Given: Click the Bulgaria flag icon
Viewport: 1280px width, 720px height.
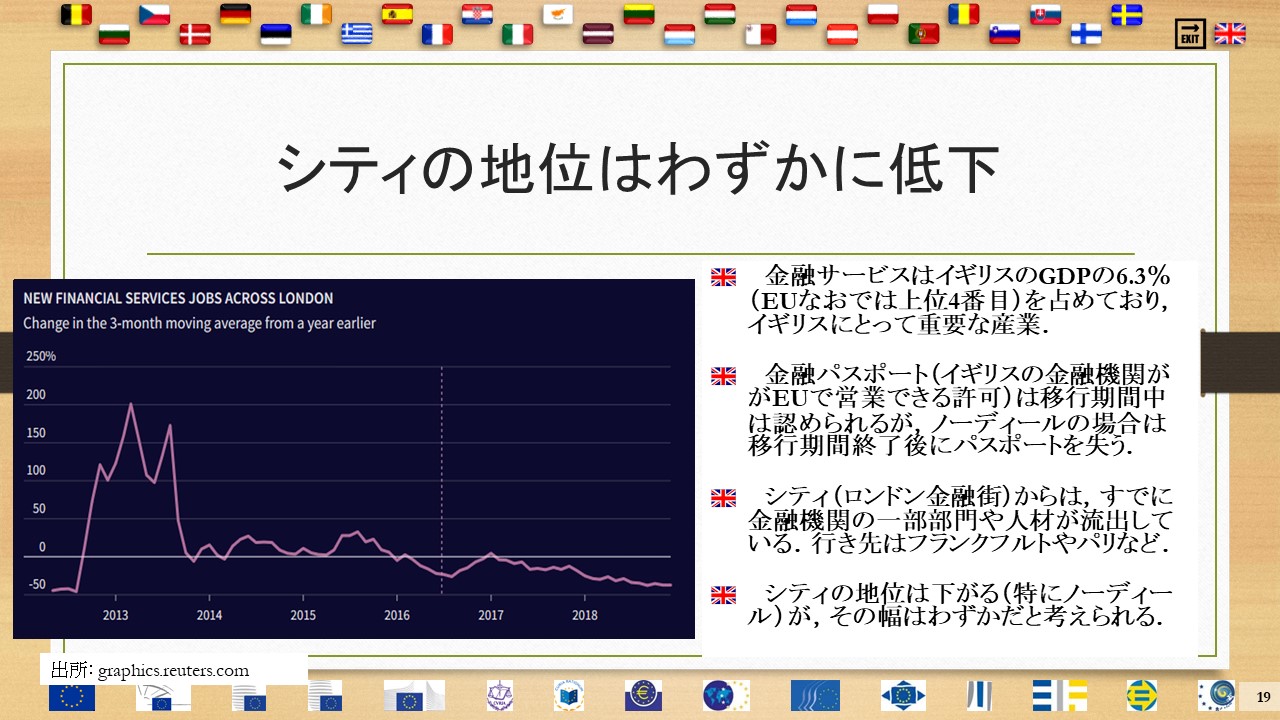Looking at the screenshot, I should [115, 35].
